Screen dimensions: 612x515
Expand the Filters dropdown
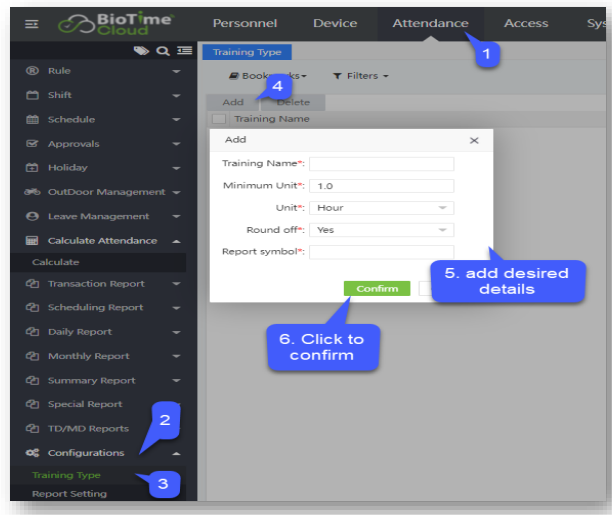(x=360, y=76)
